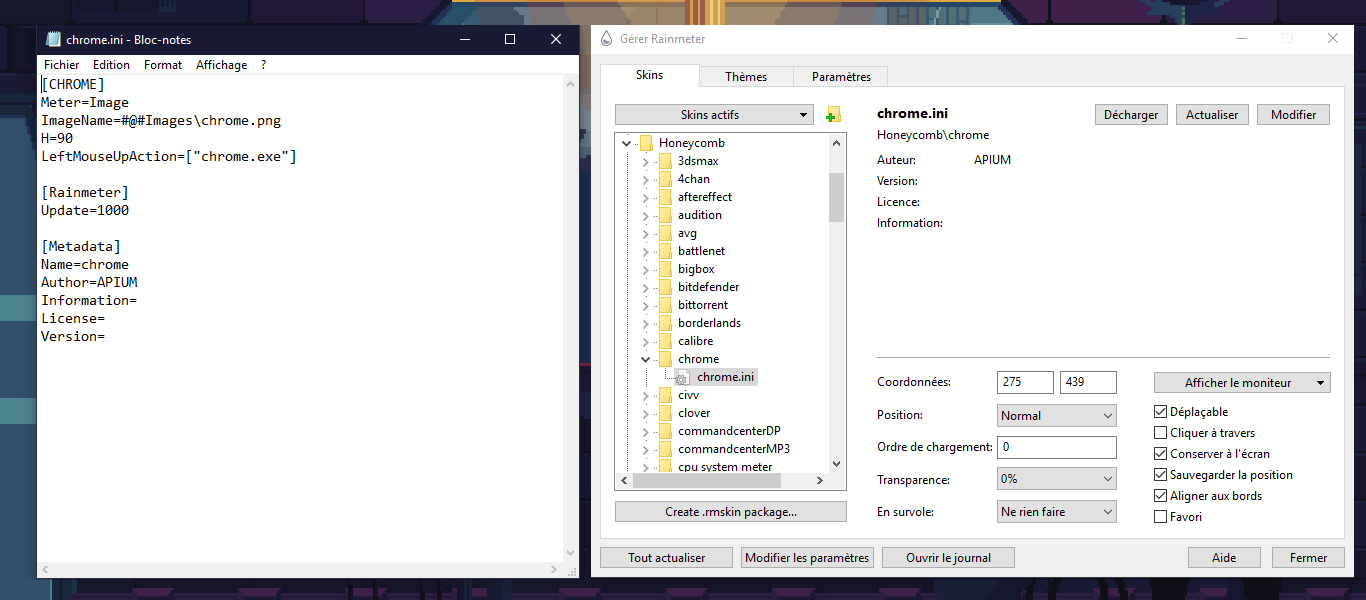This screenshot has height=600, width=1366.
Task: Click the Create .rmskin package button
Action: point(730,512)
